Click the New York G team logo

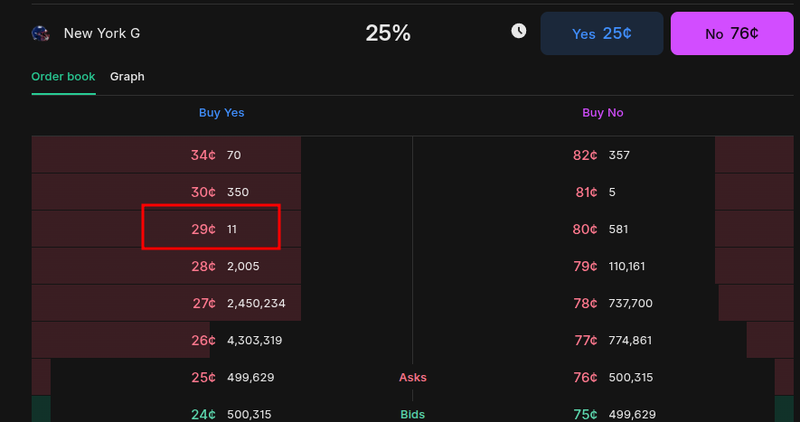[x=40, y=33]
